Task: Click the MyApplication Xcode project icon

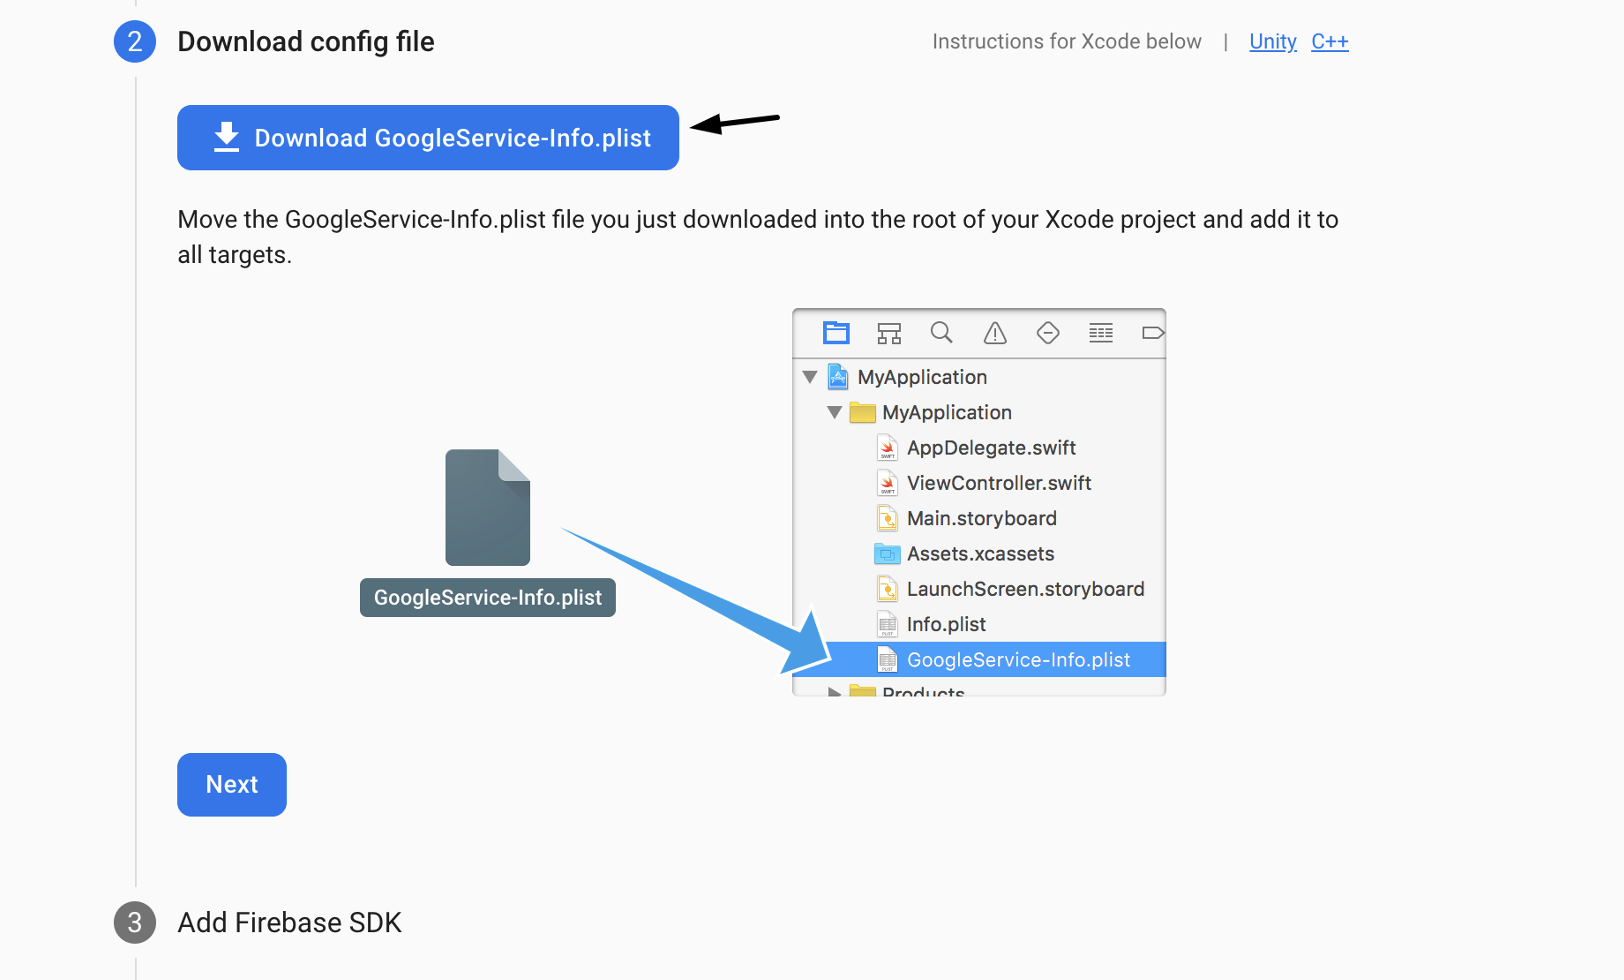Action: pos(838,377)
